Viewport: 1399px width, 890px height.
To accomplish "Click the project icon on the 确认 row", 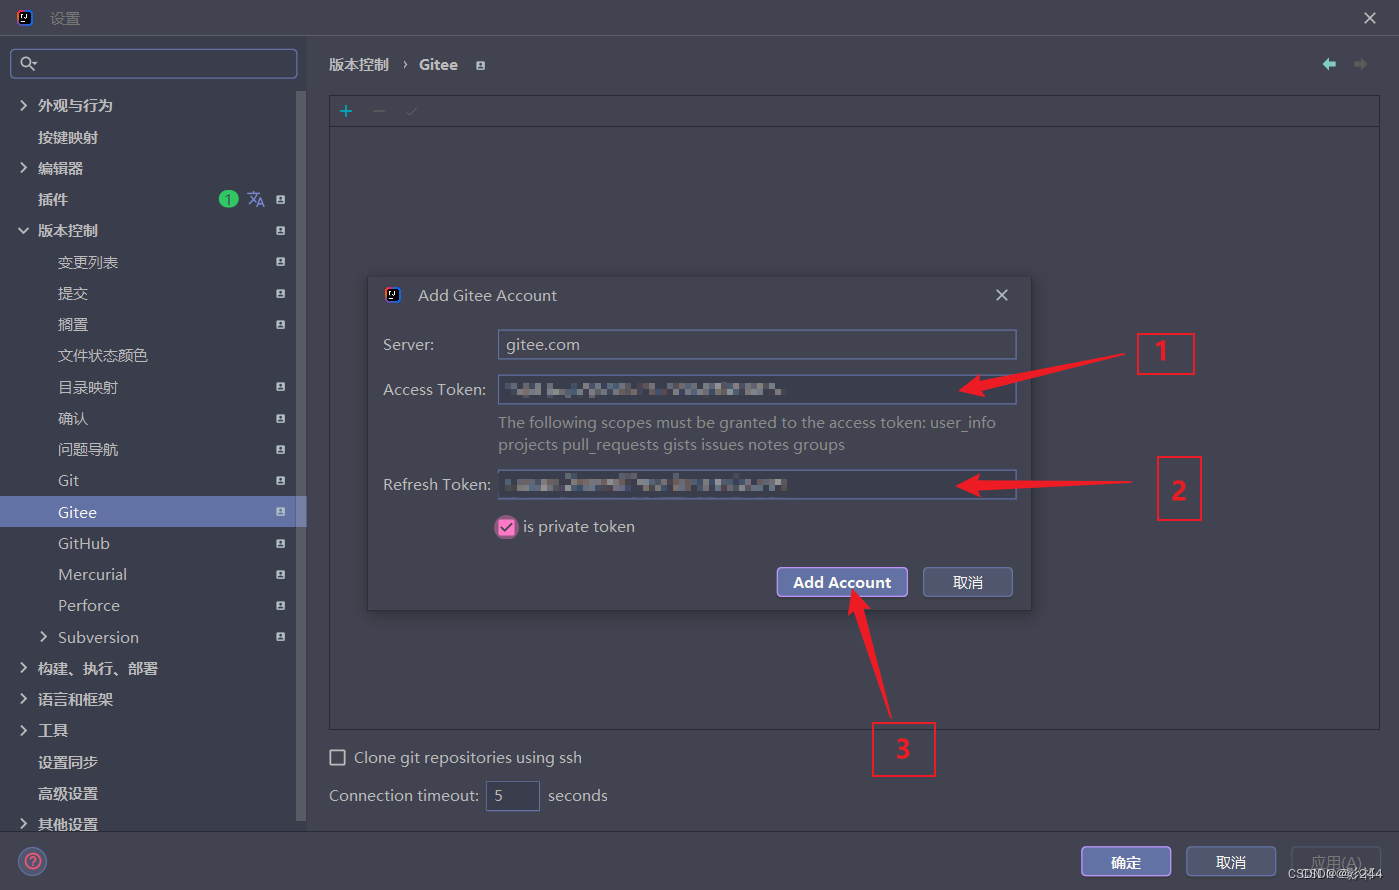I will (280, 418).
